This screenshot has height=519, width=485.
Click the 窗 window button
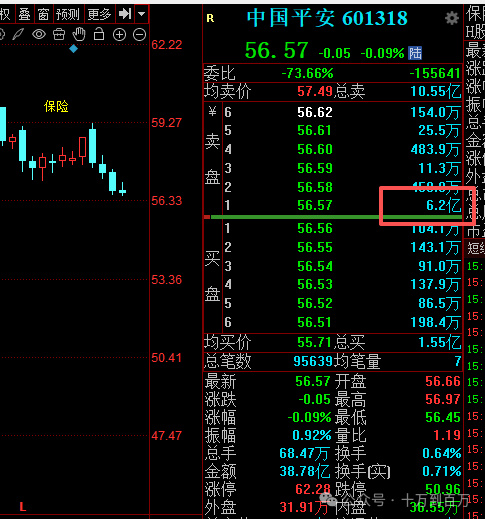[43, 14]
